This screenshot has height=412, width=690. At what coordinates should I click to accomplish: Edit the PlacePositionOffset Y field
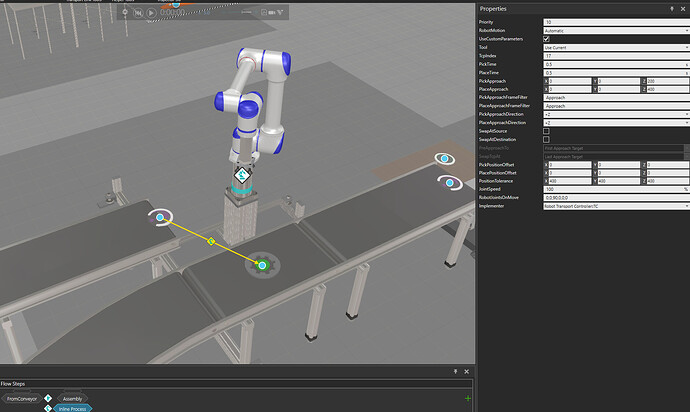[x=618, y=173]
